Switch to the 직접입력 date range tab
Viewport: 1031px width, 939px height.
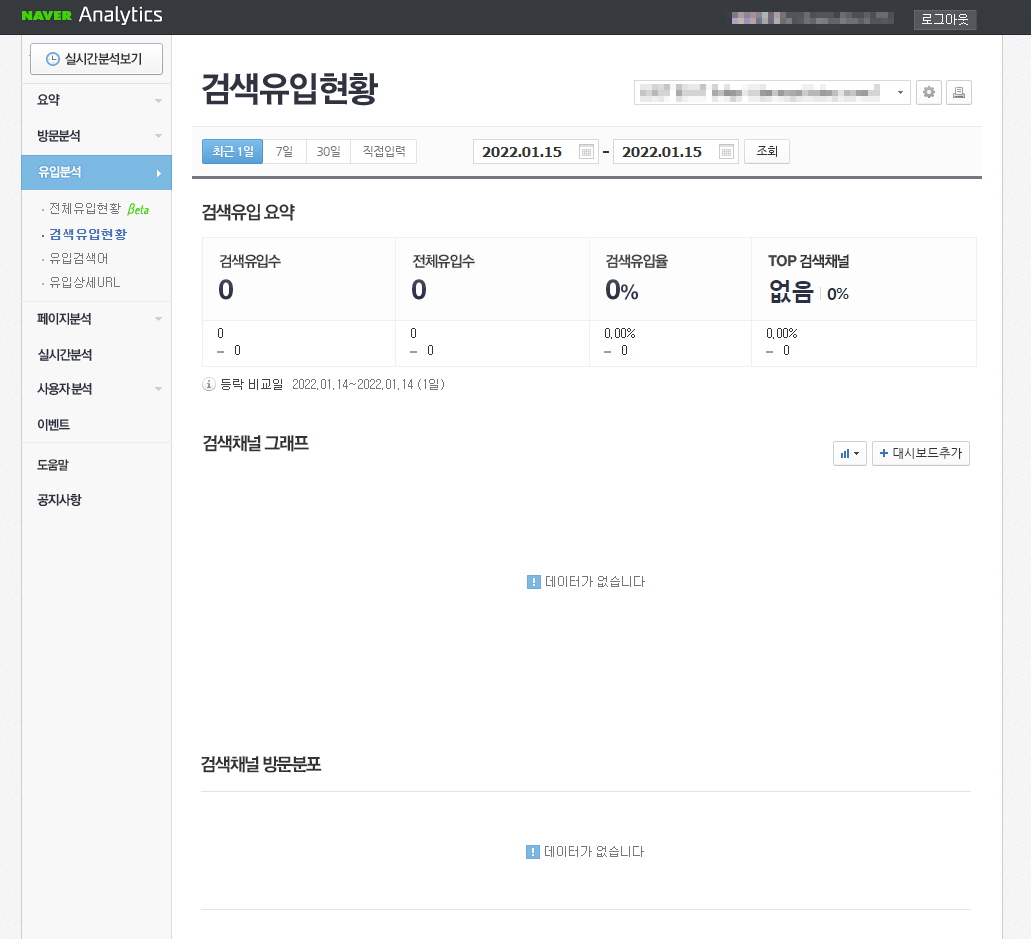coord(384,151)
